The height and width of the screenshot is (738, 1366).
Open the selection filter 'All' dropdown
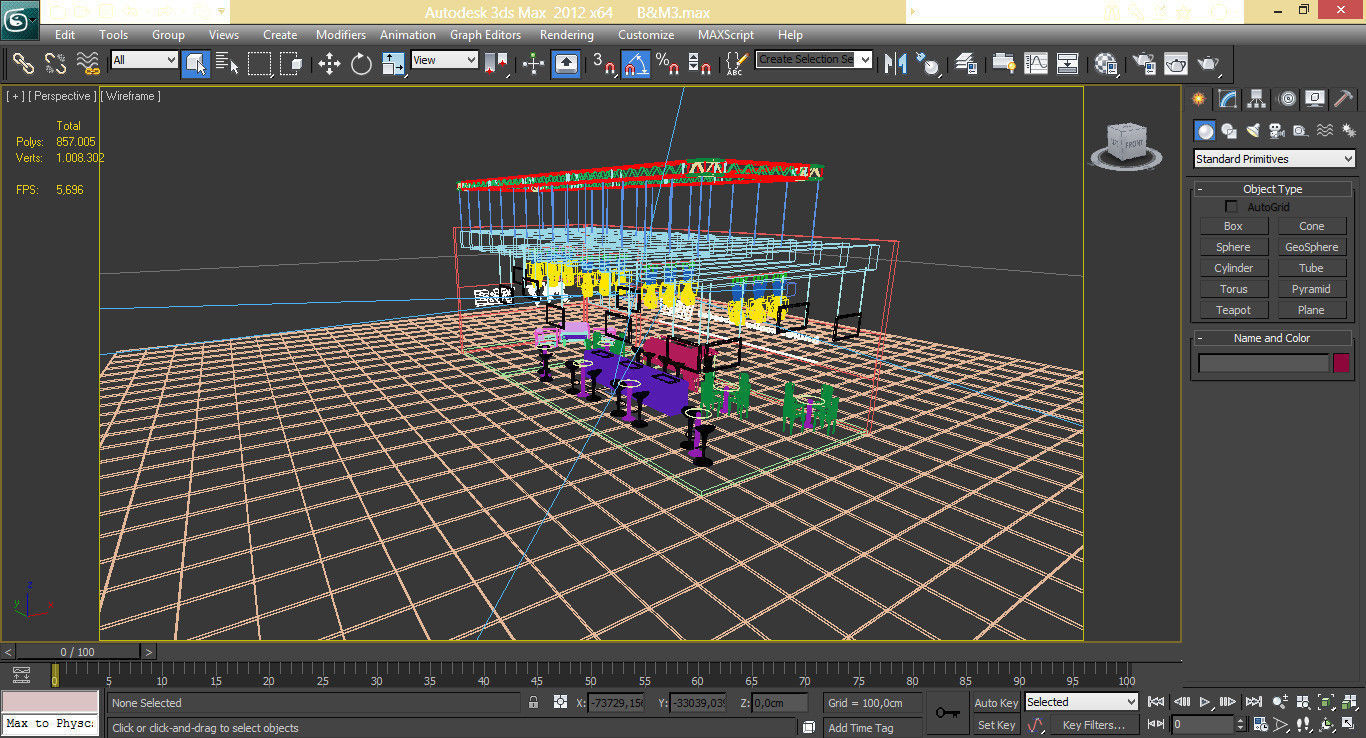(144, 60)
